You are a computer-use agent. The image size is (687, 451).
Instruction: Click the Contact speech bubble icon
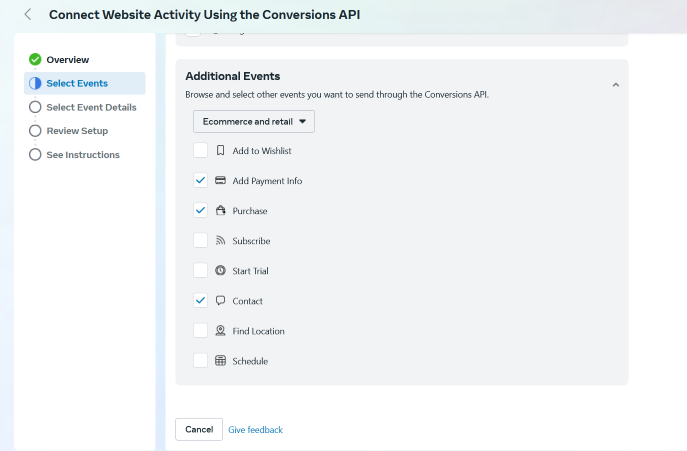tap(220, 301)
